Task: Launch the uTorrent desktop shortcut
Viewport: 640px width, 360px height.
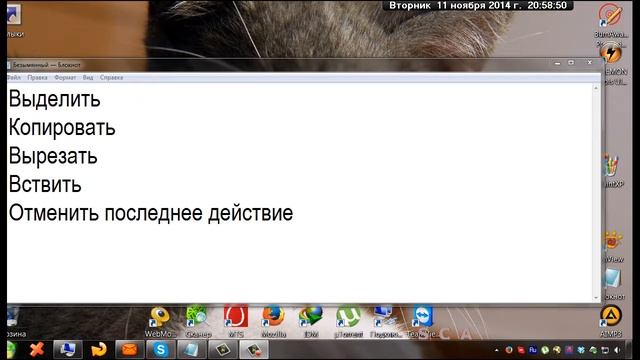Action: point(348,322)
